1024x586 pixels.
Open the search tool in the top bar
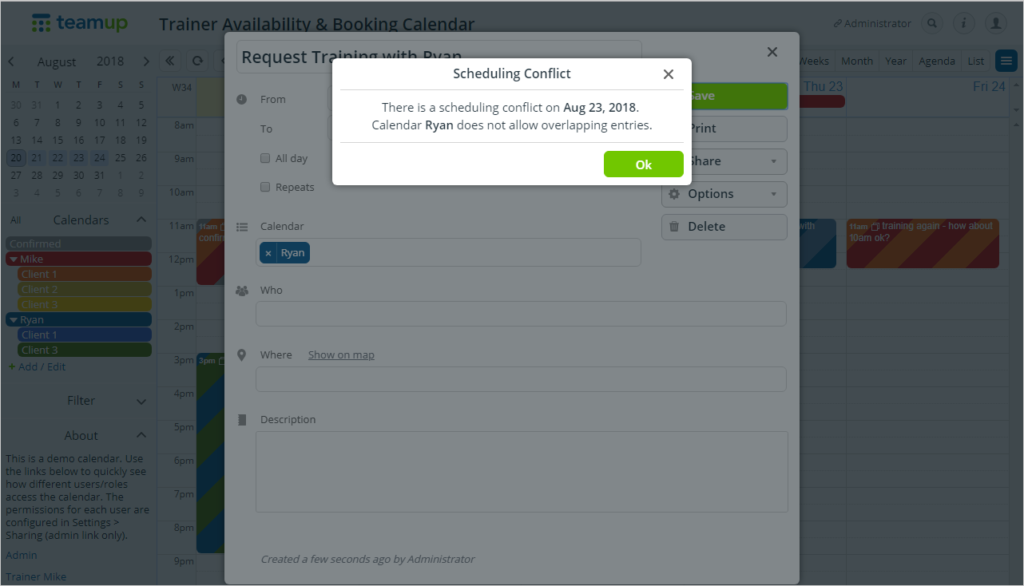[x=932, y=22]
